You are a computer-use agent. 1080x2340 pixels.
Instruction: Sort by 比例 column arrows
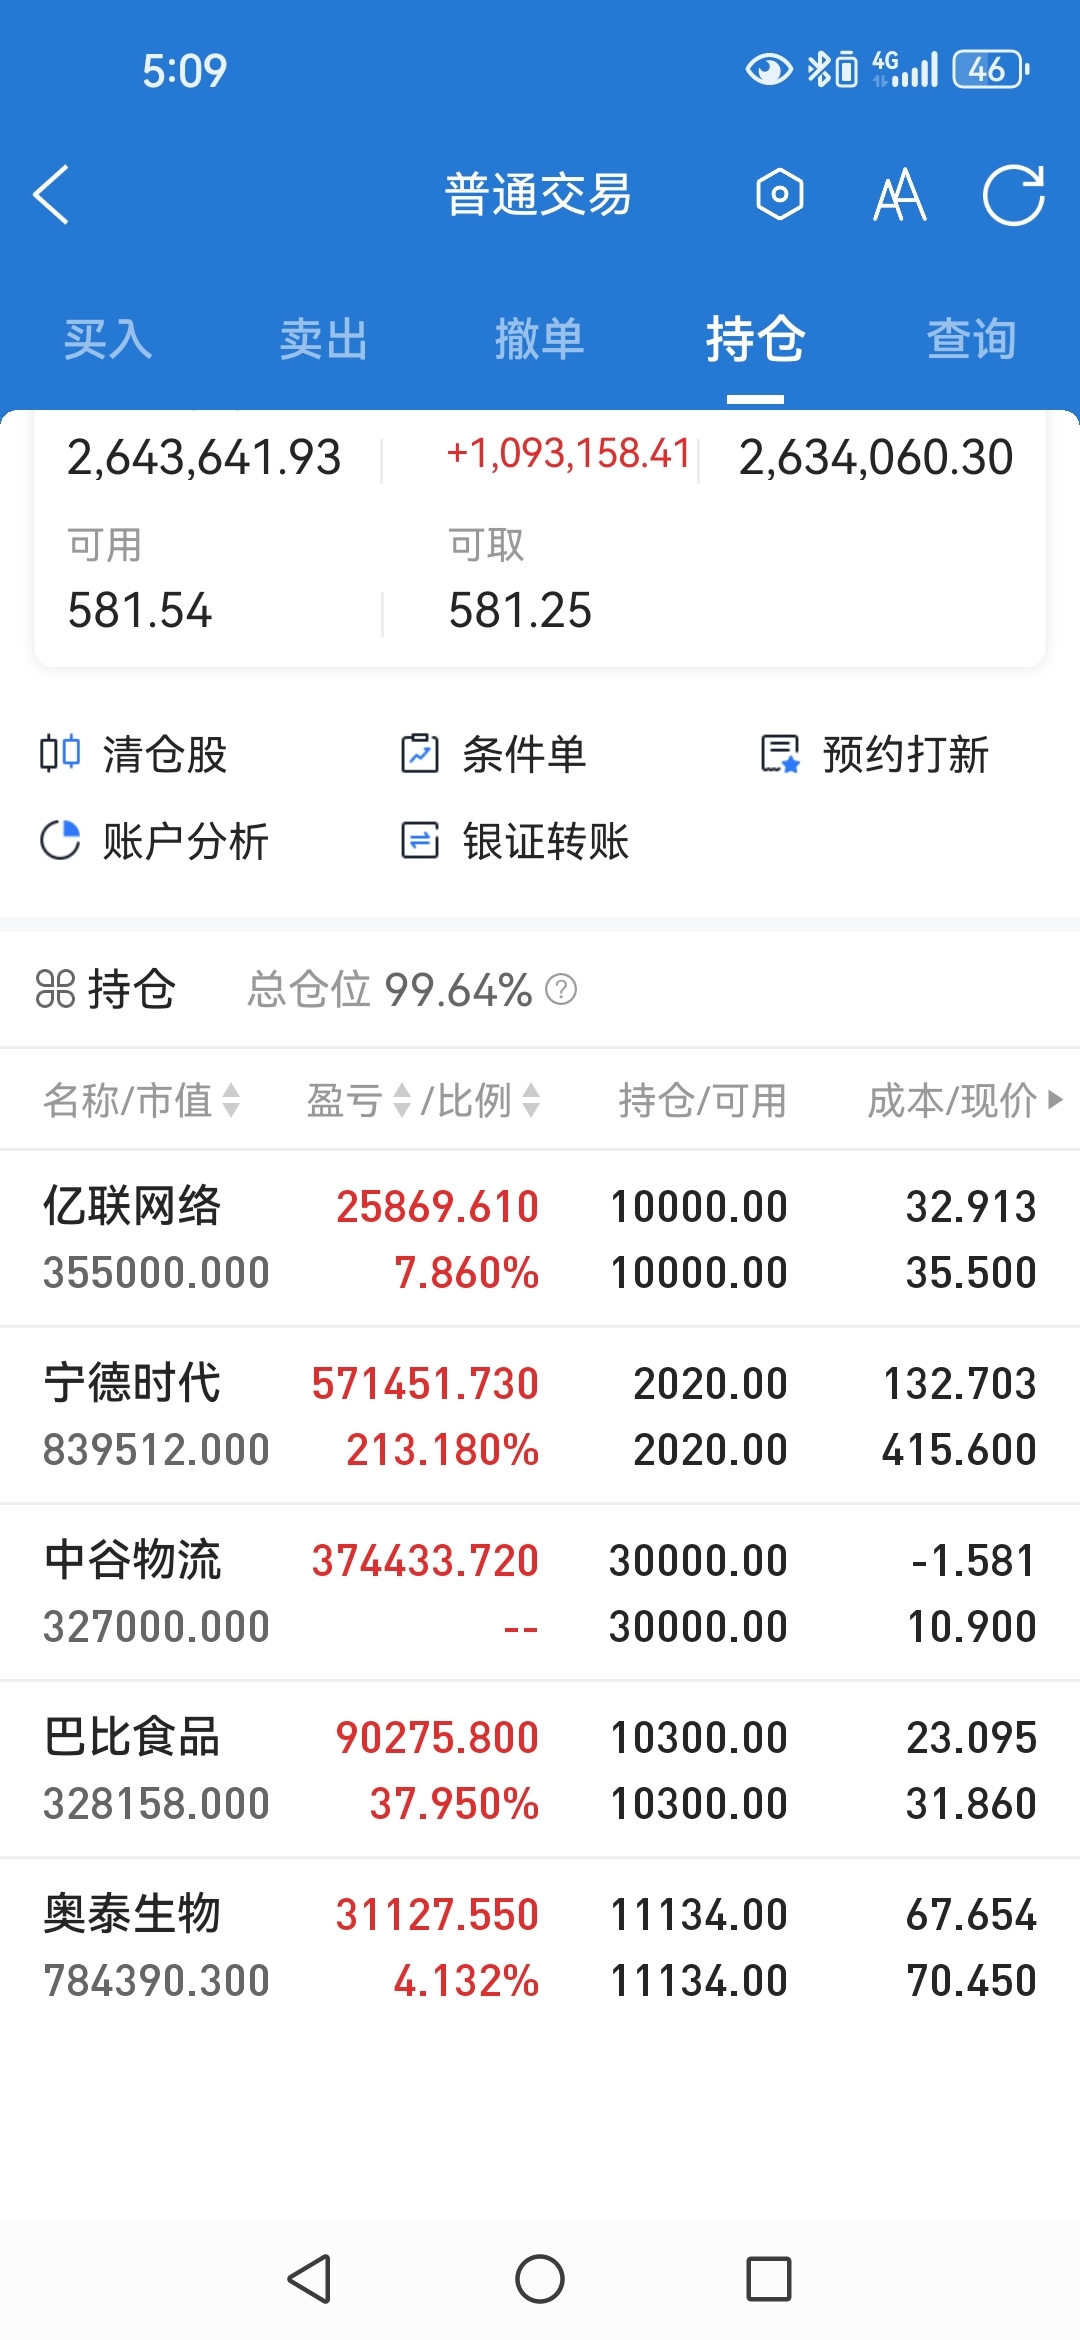532,1100
